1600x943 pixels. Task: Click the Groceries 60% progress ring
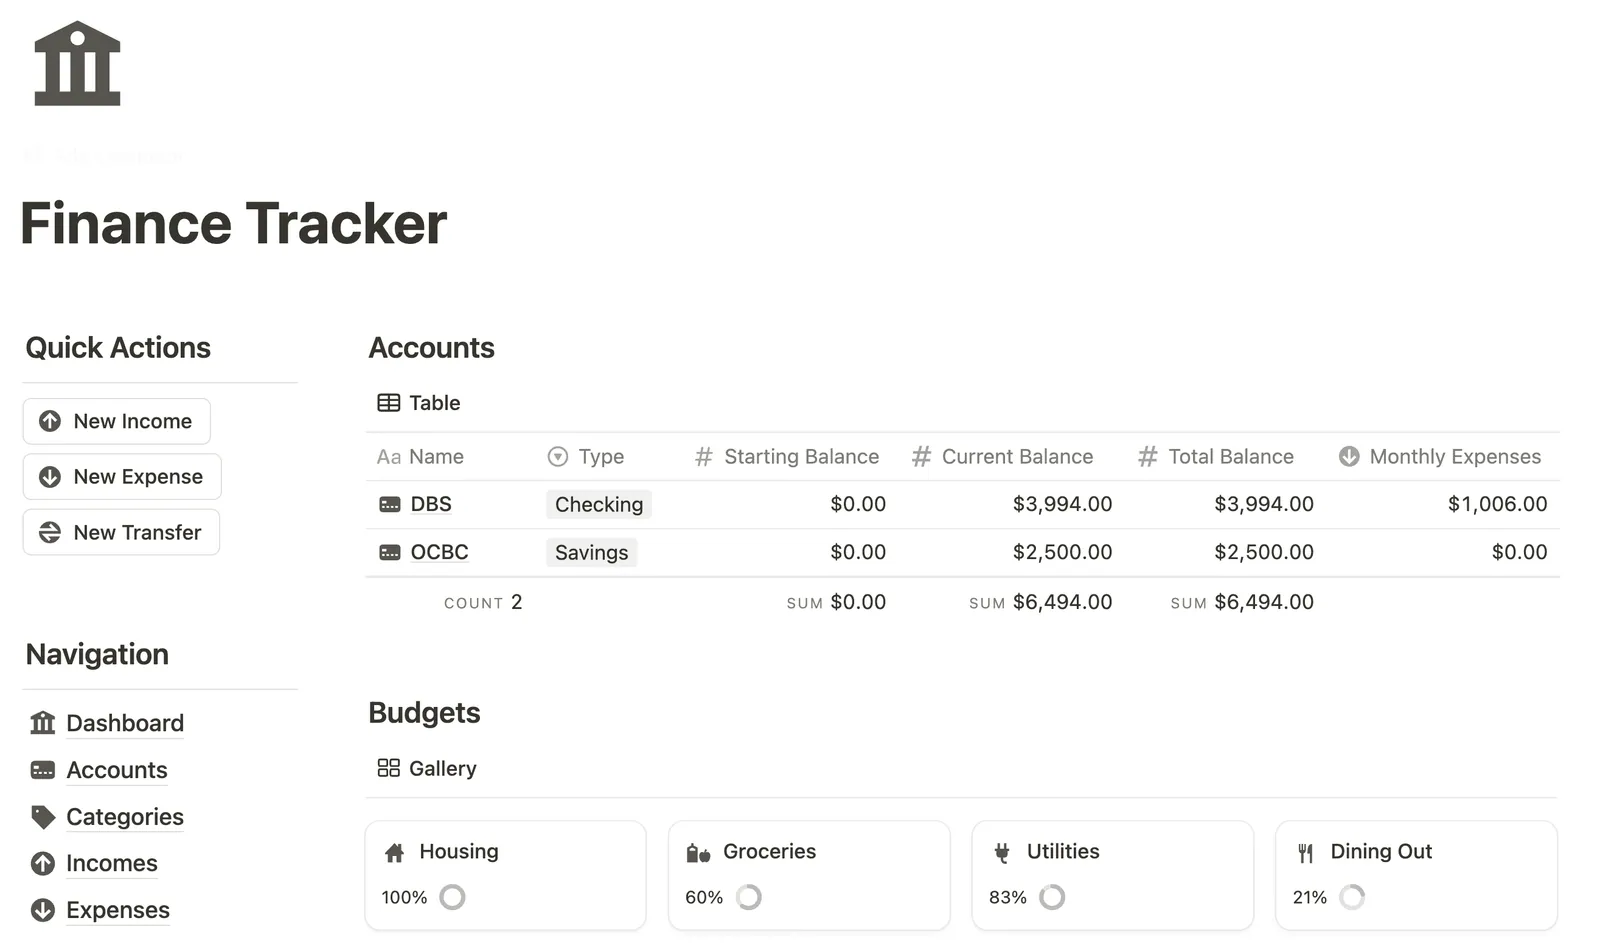749,897
